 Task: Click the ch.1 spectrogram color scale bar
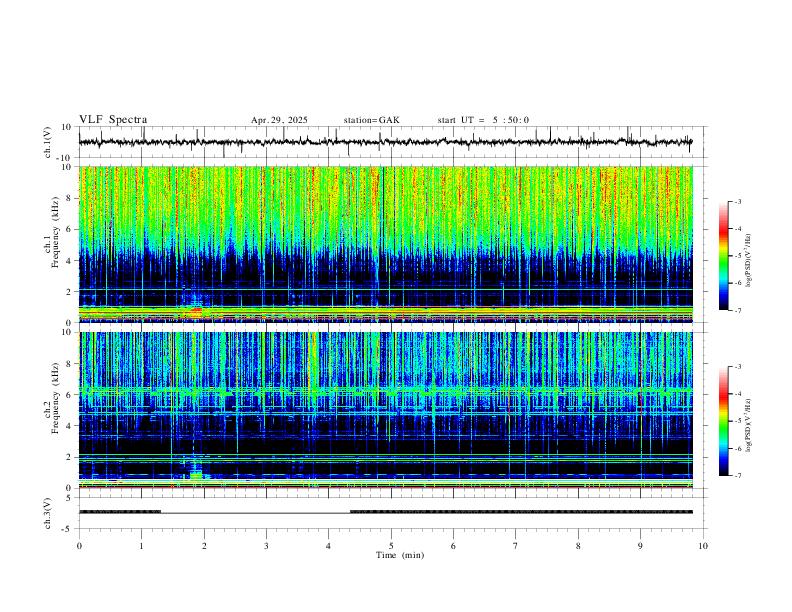pyautogui.click(x=723, y=256)
